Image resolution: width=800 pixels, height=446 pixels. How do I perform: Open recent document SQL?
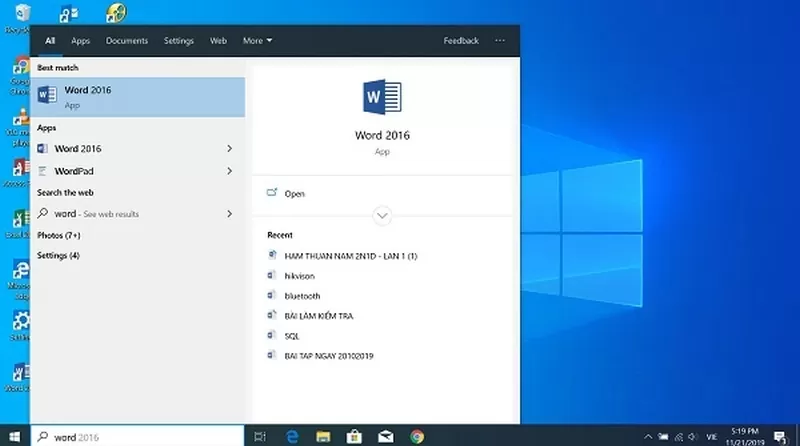[291, 336]
